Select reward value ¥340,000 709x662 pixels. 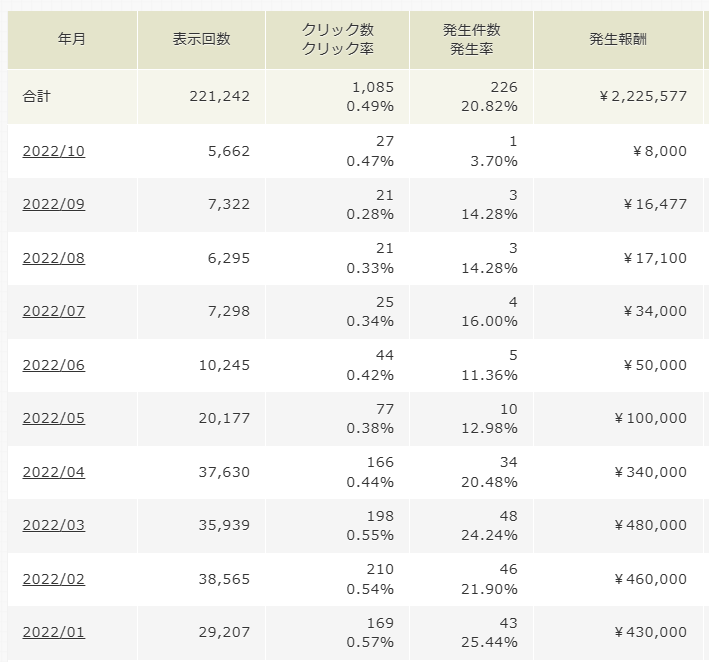[651, 472]
